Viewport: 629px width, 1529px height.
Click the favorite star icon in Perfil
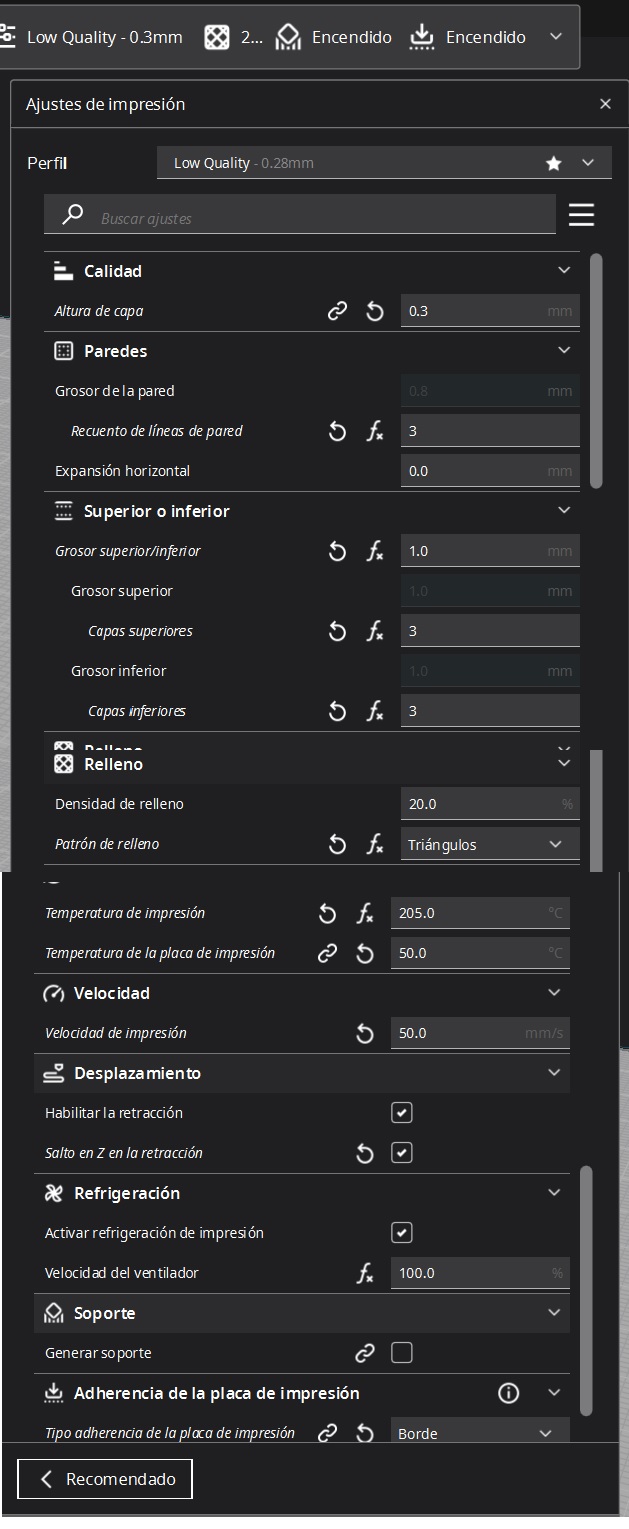click(554, 163)
